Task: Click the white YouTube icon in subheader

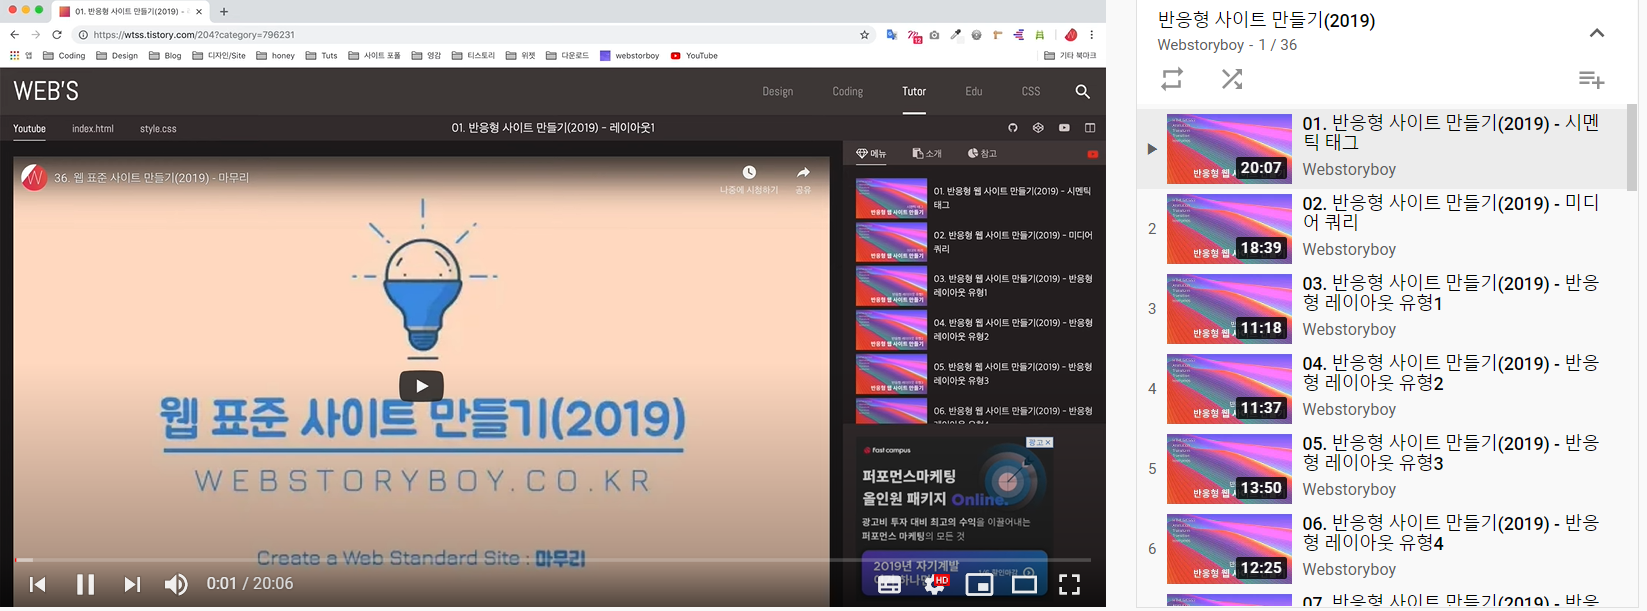Action: pyautogui.click(x=1064, y=128)
